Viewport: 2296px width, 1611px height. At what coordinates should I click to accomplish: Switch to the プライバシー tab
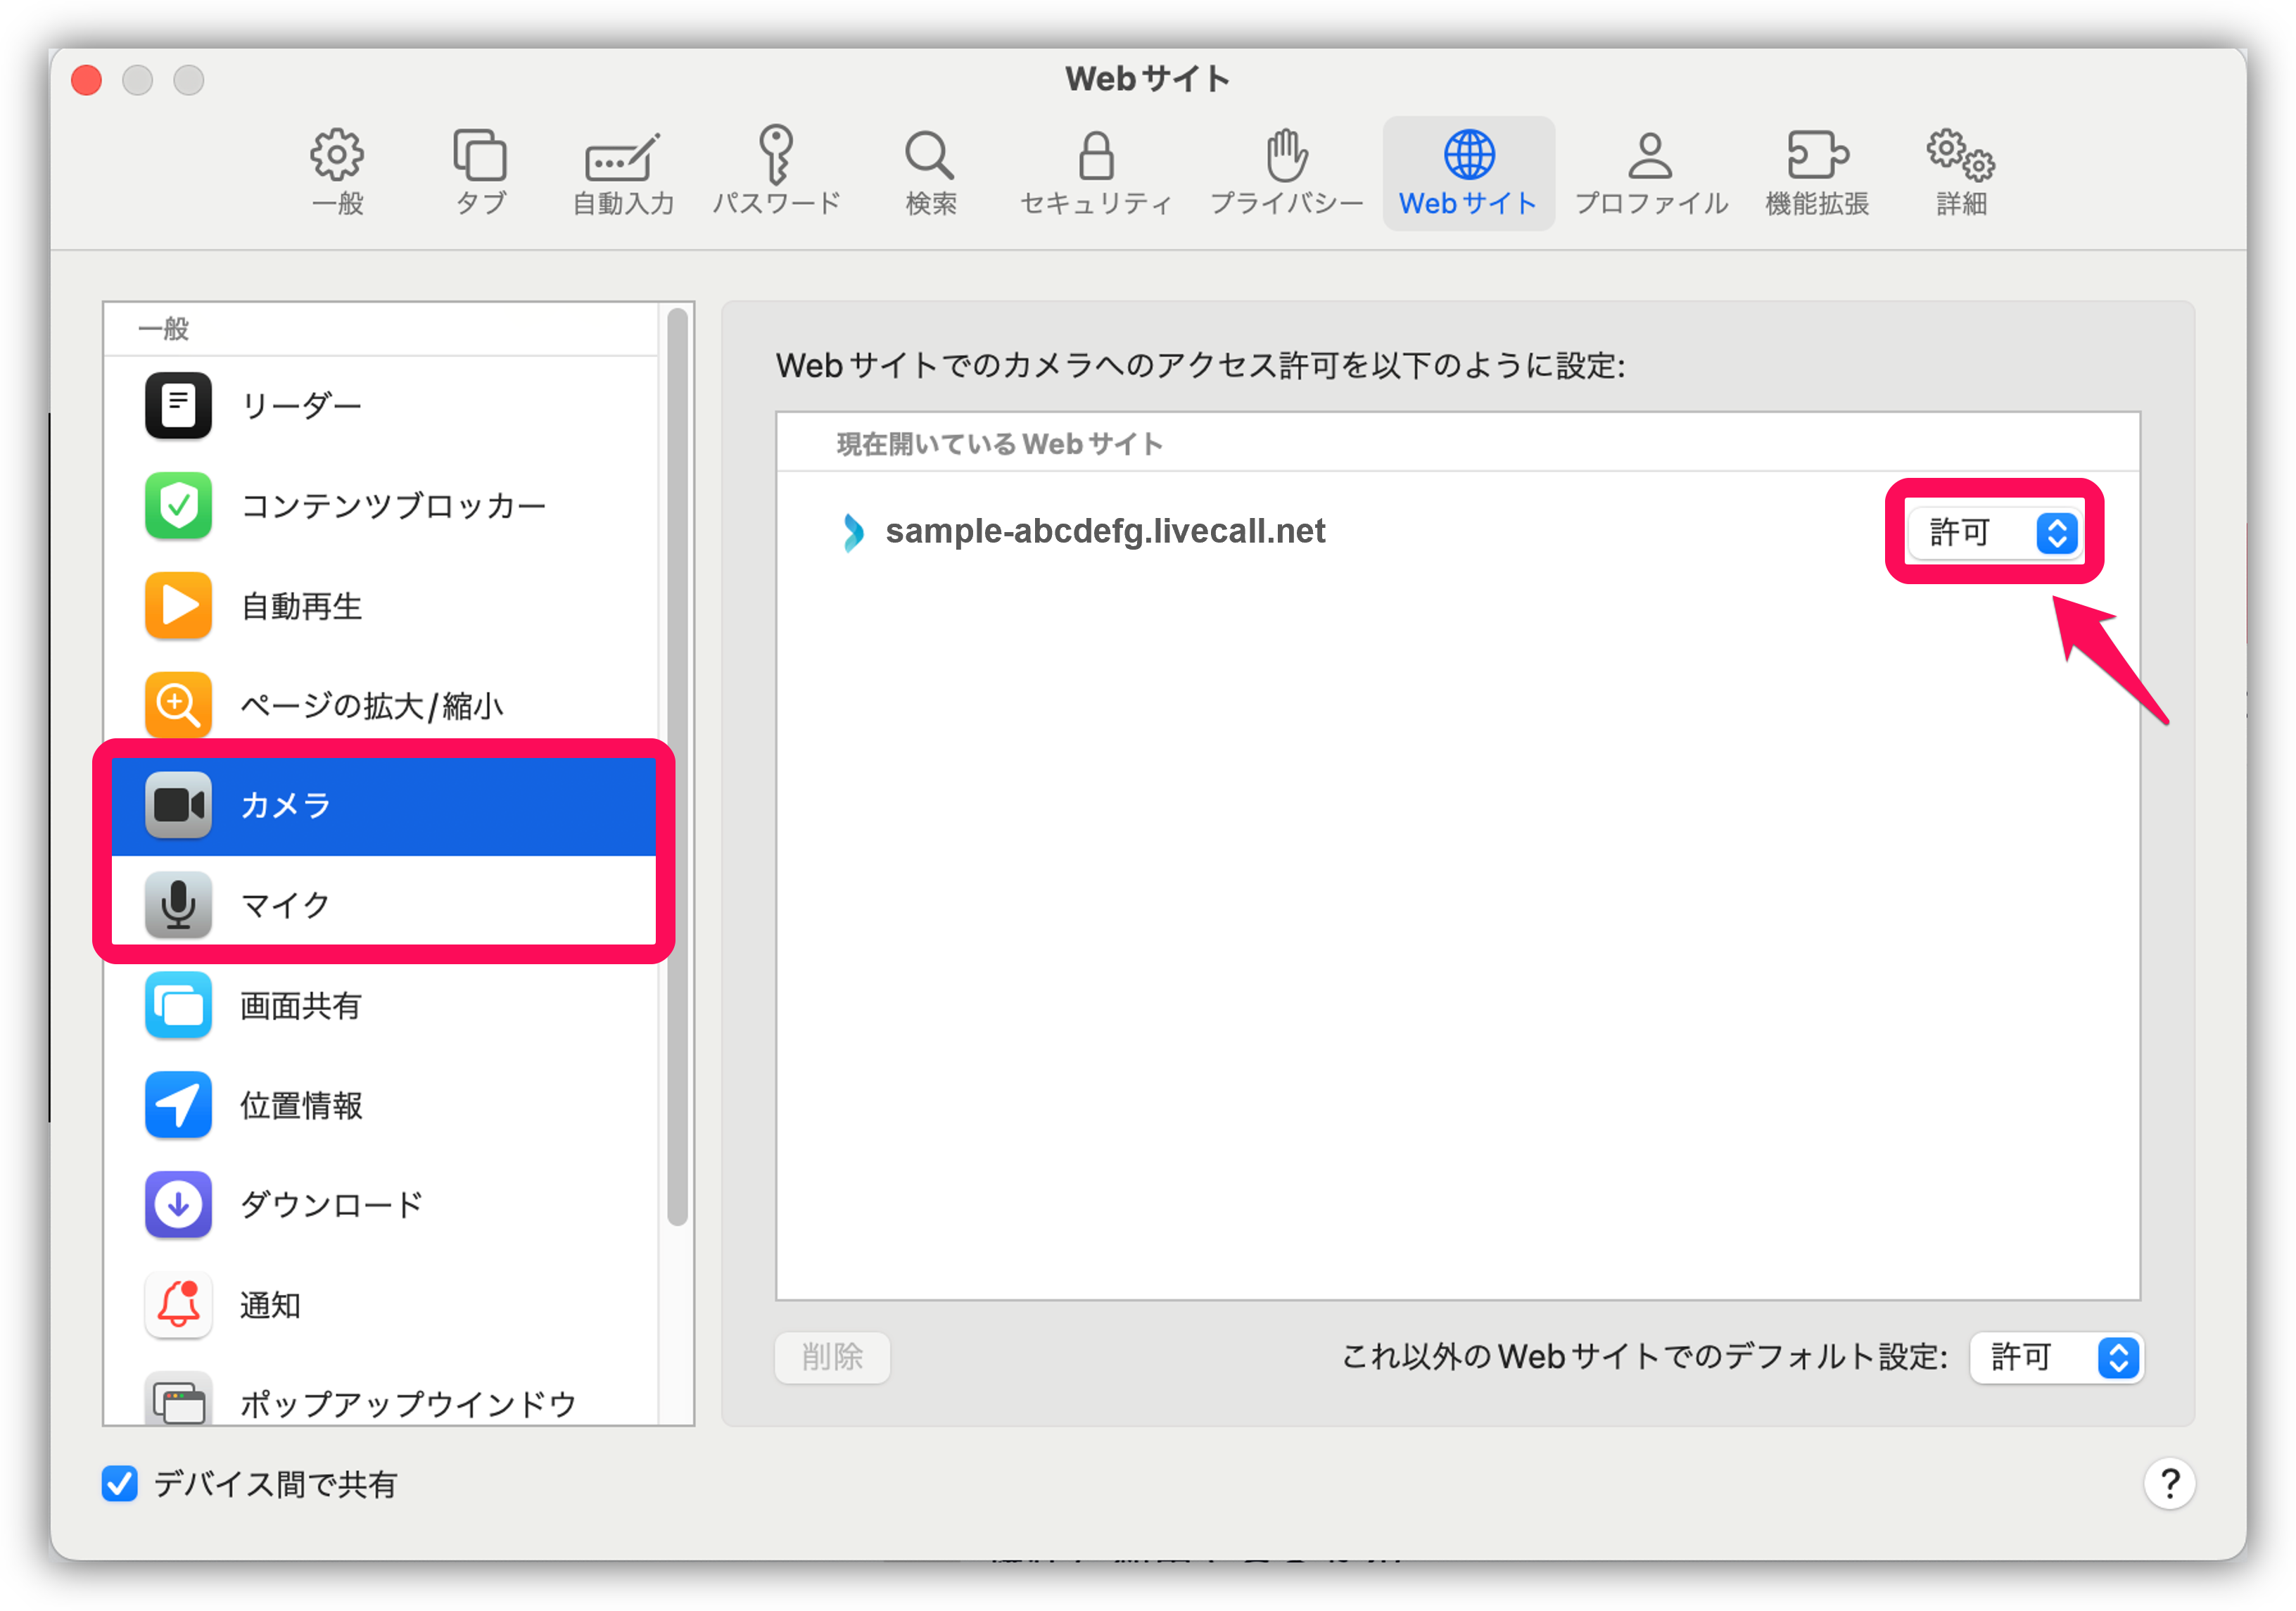click(1285, 170)
